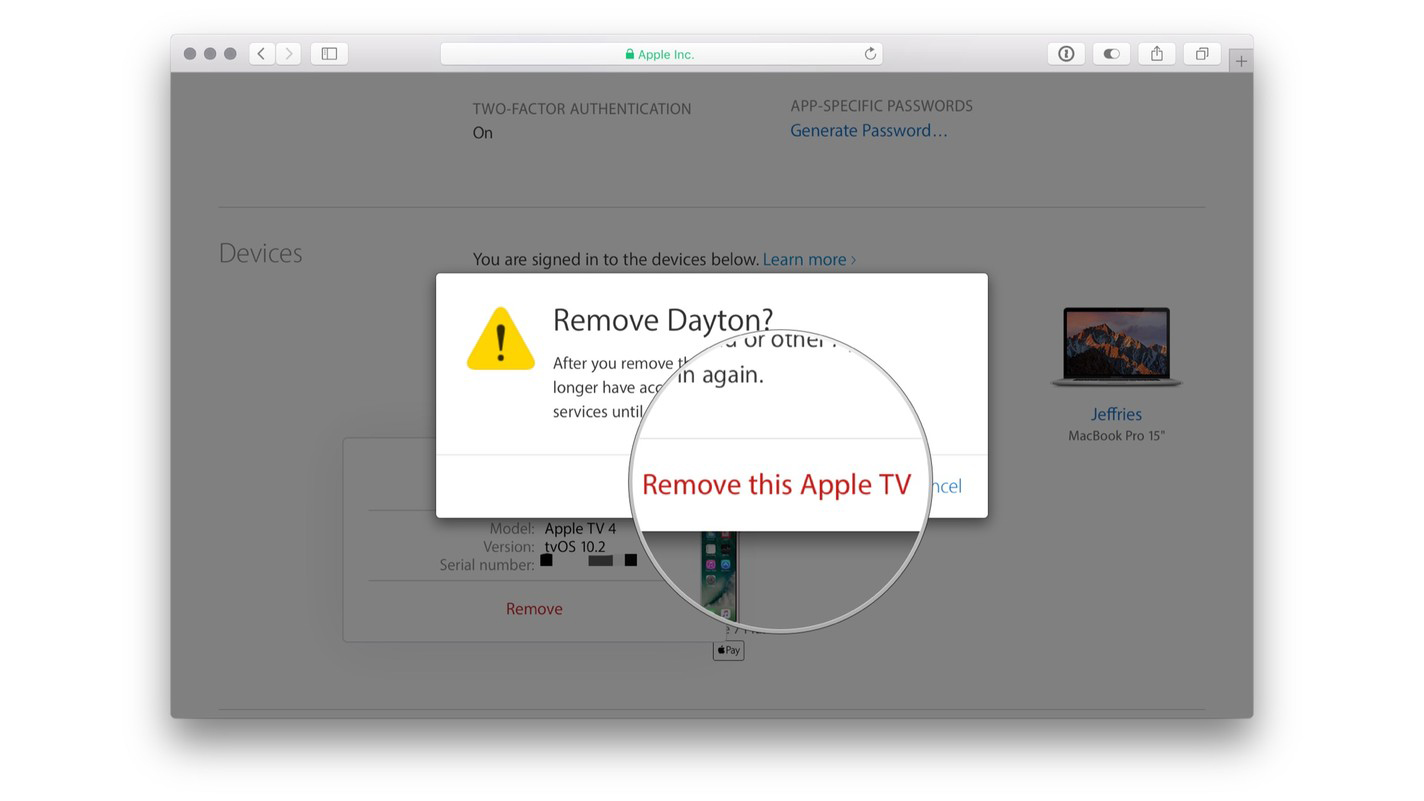
Task: Reload the Apple Inc. page
Action: [x=870, y=54]
